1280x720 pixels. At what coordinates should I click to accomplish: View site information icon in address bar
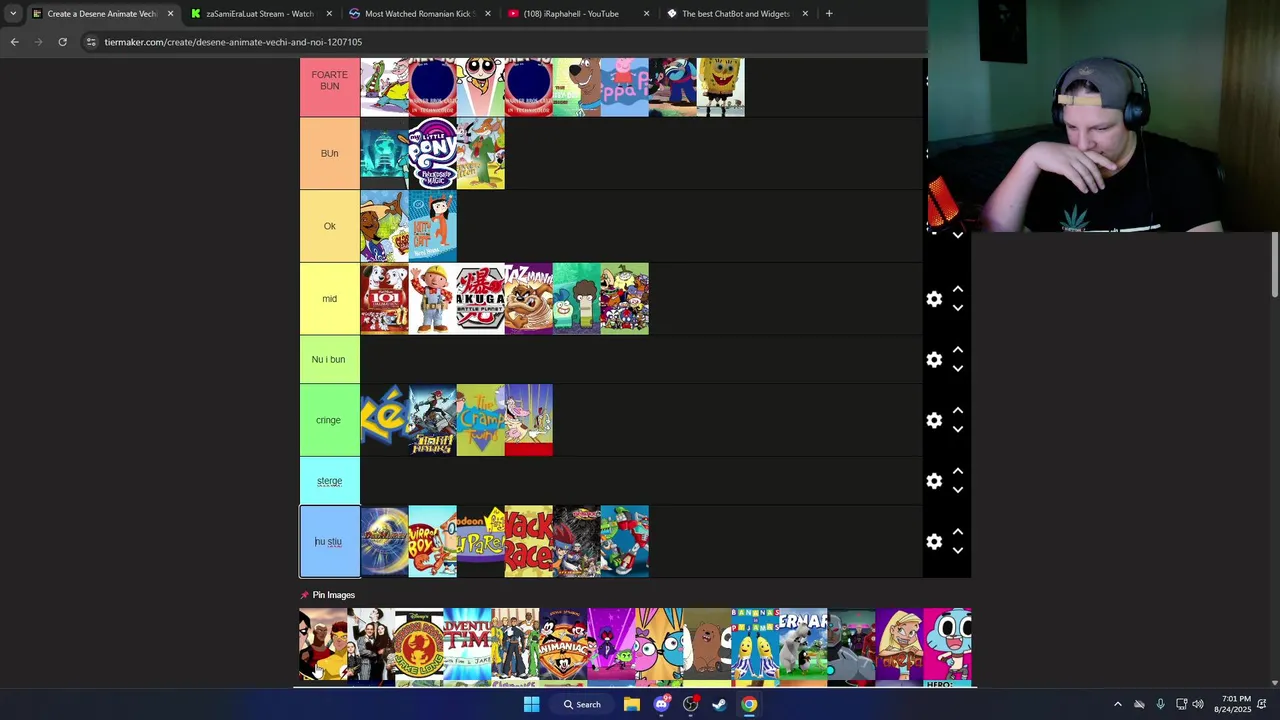pyautogui.click(x=91, y=42)
